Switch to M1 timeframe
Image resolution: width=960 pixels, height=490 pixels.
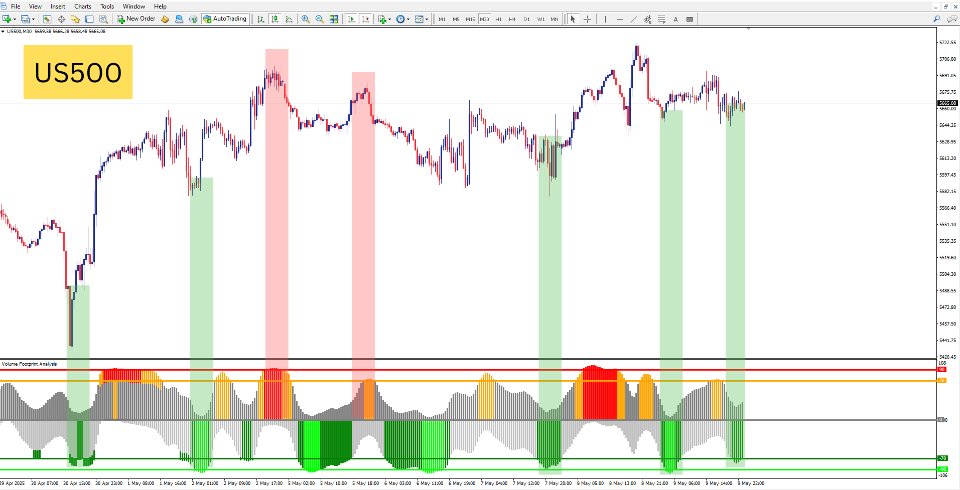(442, 19)
